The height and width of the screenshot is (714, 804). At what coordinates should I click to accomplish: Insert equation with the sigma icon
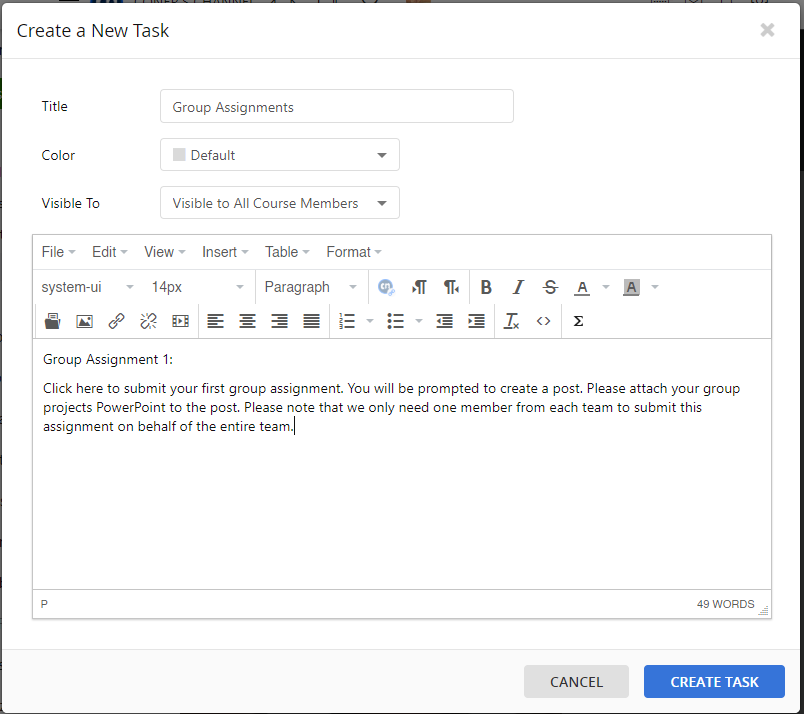pyautogui.click(x=578, y=321)
